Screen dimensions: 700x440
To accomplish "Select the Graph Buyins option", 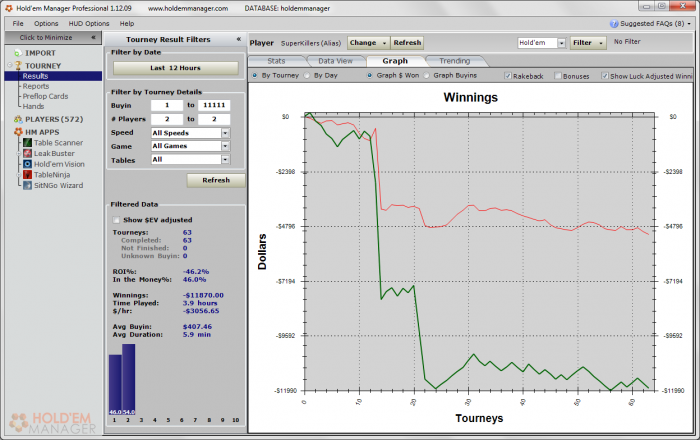I will [426, 75].
